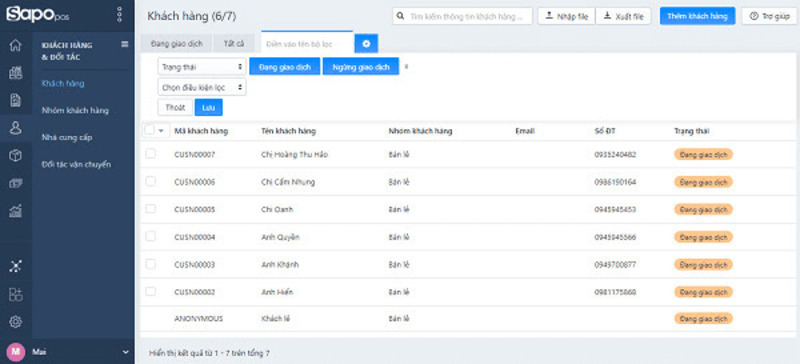This screenshot has width=800, height=364.
Task: Click the document report icon in sidebar
Action: (x=15, y=100)
